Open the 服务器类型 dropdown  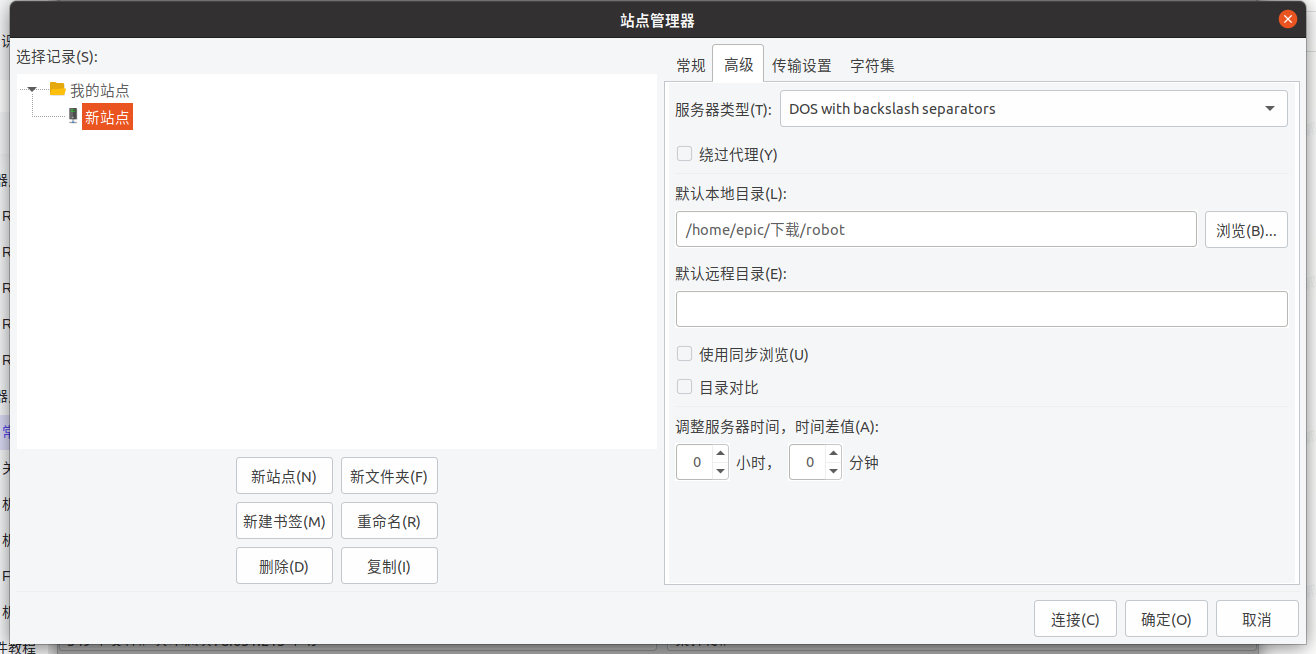tap(1033, 109)
